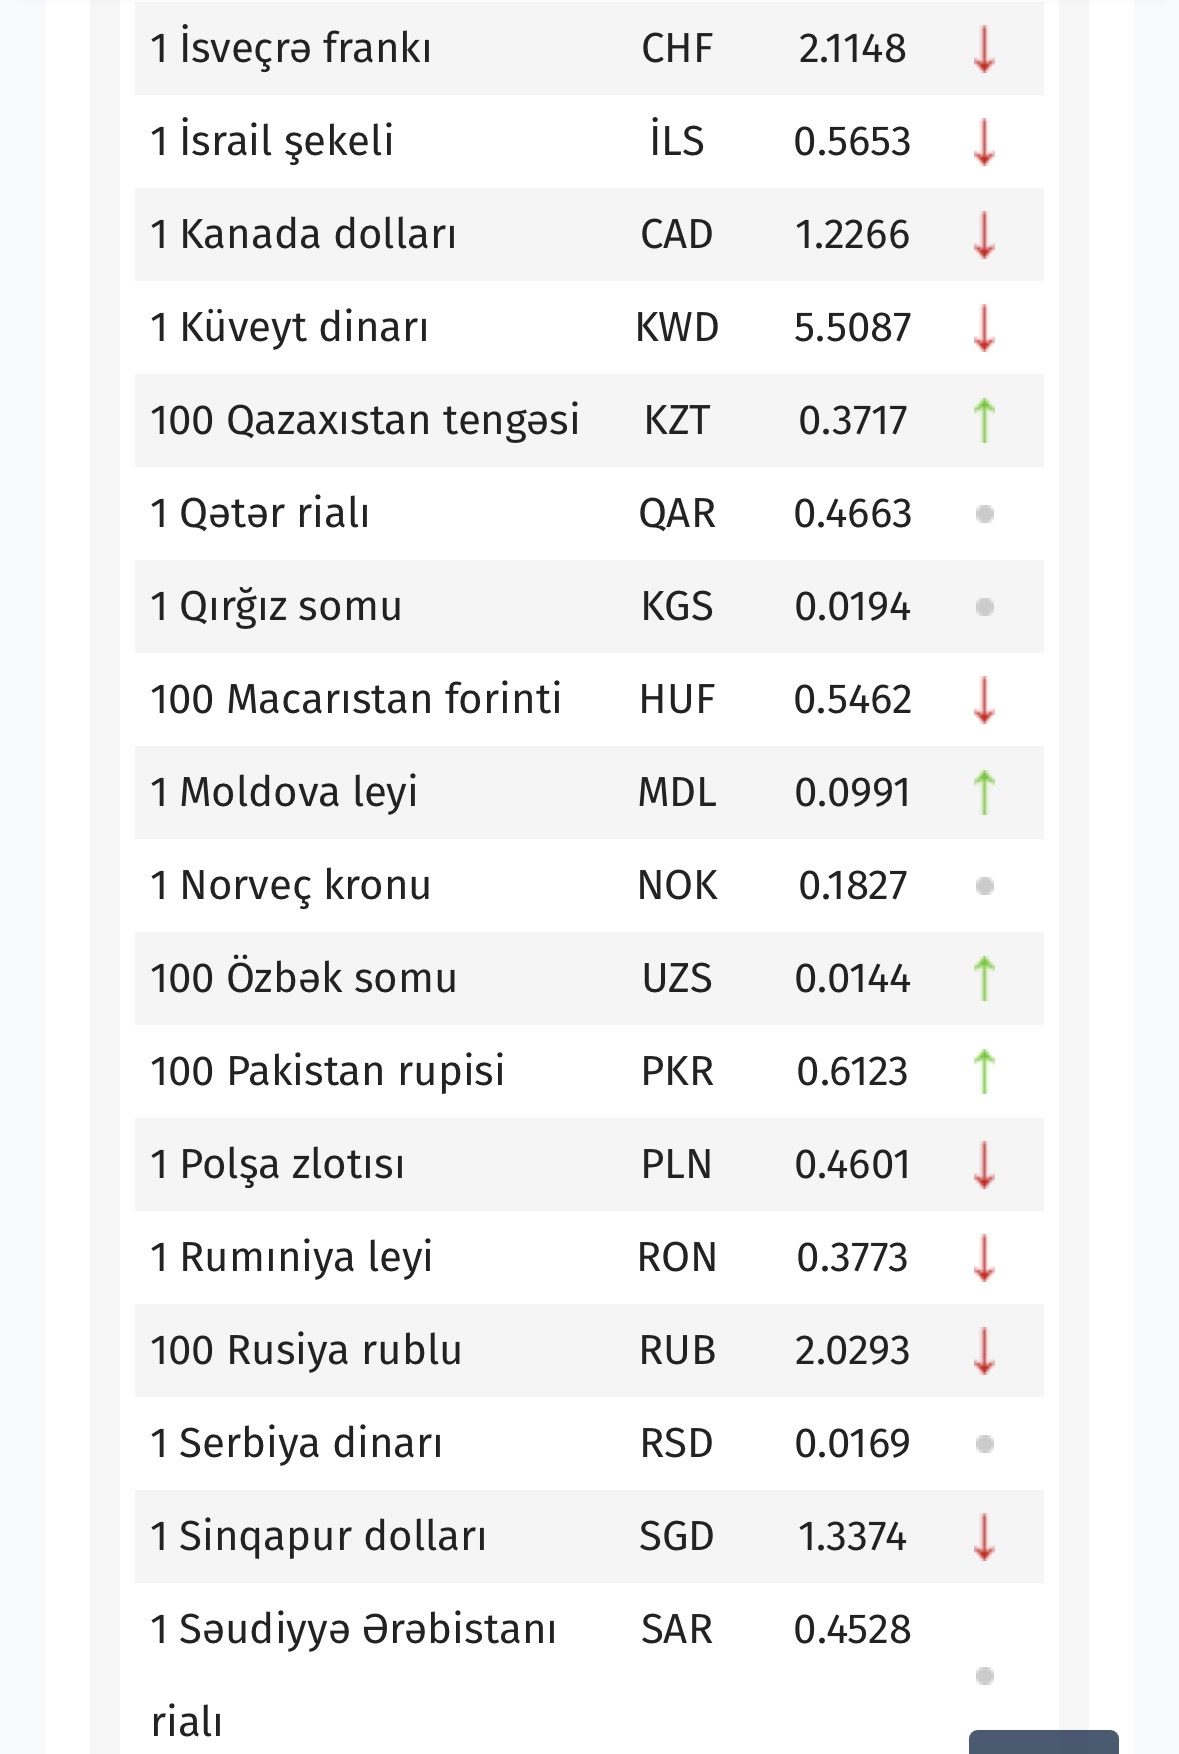Click the red down arrow for HUF

click(984, 699)
